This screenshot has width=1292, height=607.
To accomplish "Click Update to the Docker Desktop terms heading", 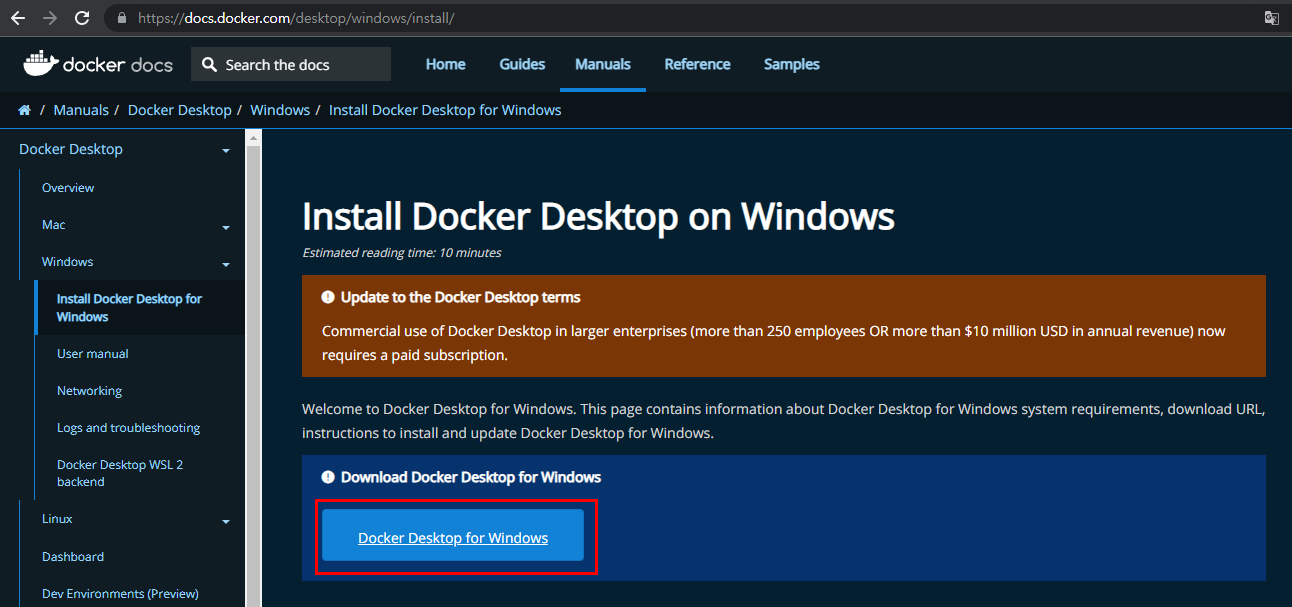I will 460,297.
